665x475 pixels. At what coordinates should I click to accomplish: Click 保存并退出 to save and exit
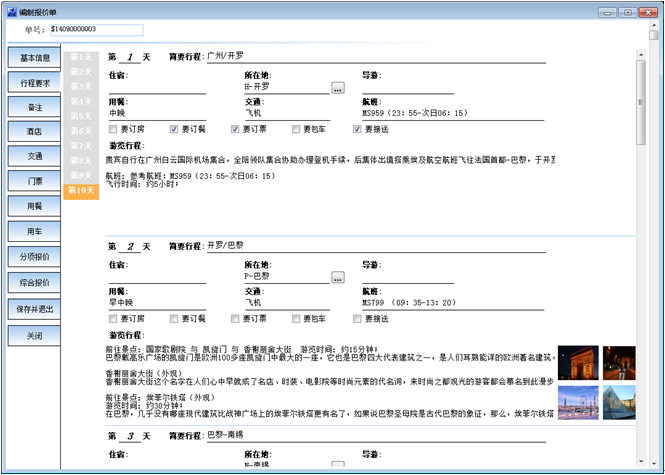tap(34, 309)
